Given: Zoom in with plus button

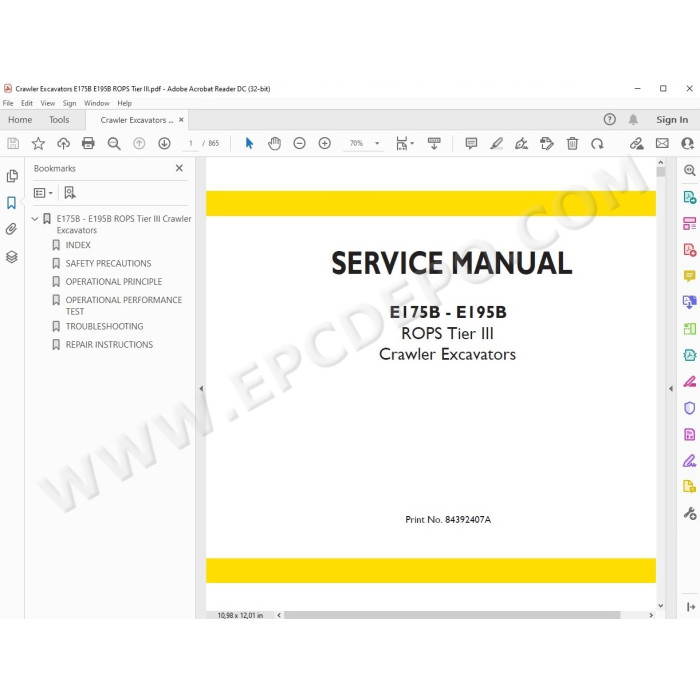Looking at the screenshot, I should pyautogui.click(x=325, y=143).
